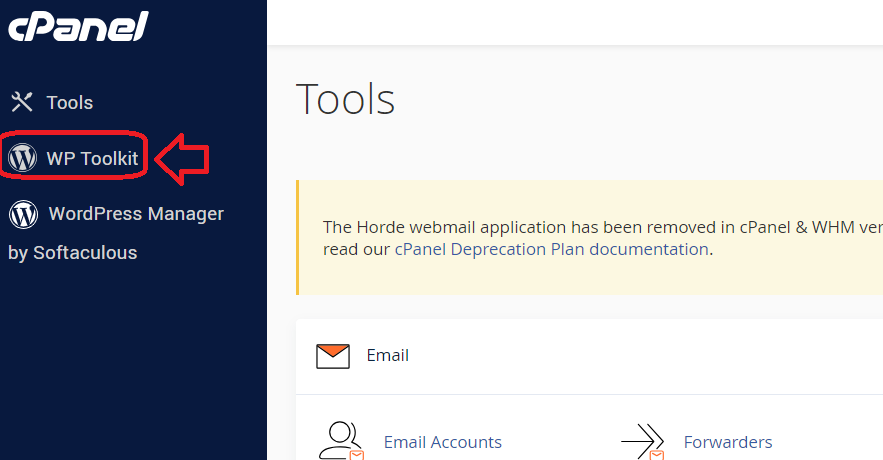The image size is (883, 460).
Task: Open the Email Accounts link
Action: (x=443, y=442)
